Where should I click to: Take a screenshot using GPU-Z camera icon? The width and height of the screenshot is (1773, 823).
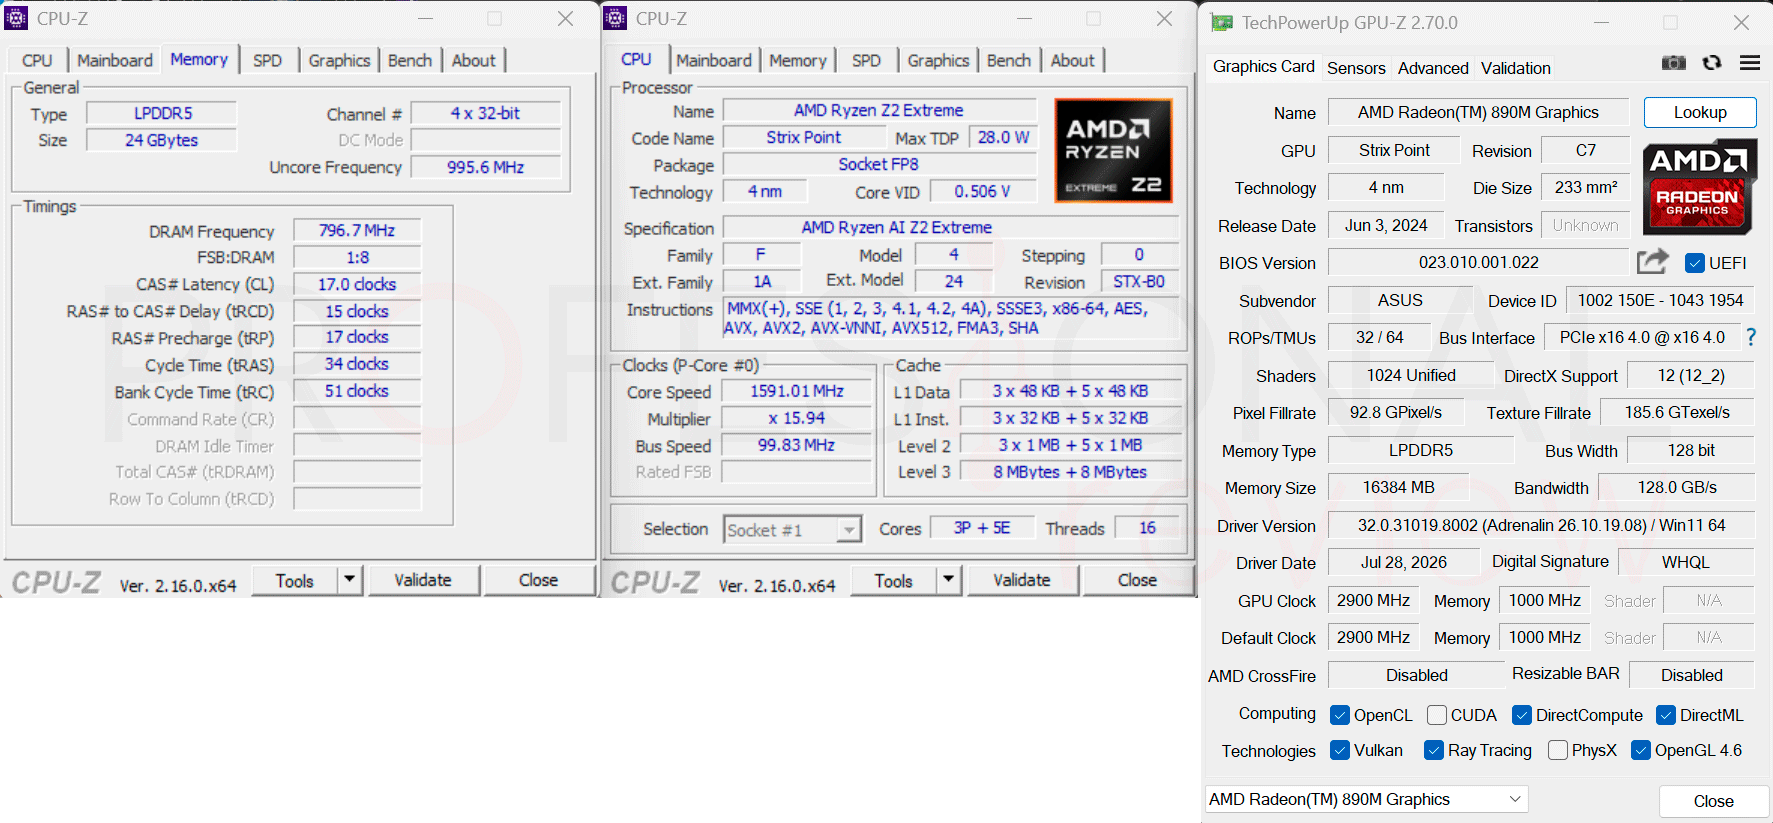(x=1673, y=63)
